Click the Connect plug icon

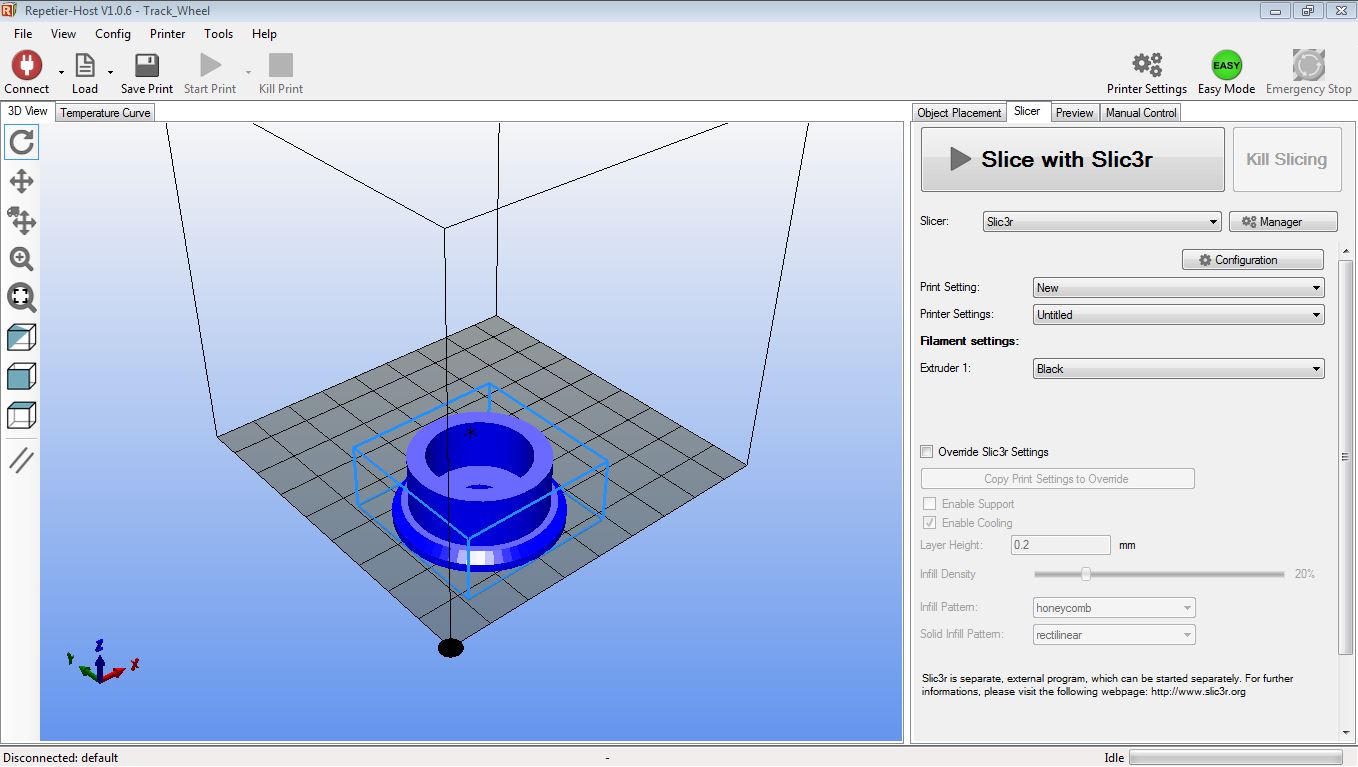tap(26, 65)
